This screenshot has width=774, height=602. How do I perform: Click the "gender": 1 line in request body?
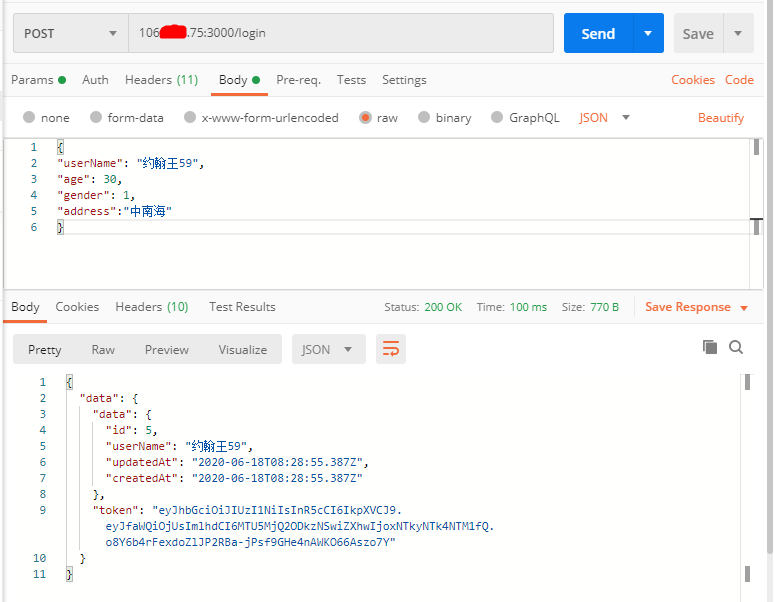click(x=96, y=195)
